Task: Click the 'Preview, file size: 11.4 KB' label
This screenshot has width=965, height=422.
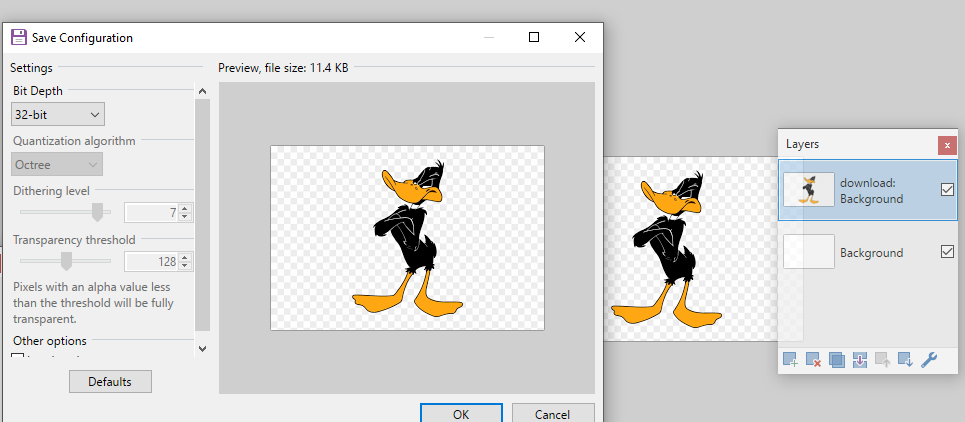Action: pyautogui.click(x=283, y=68)
